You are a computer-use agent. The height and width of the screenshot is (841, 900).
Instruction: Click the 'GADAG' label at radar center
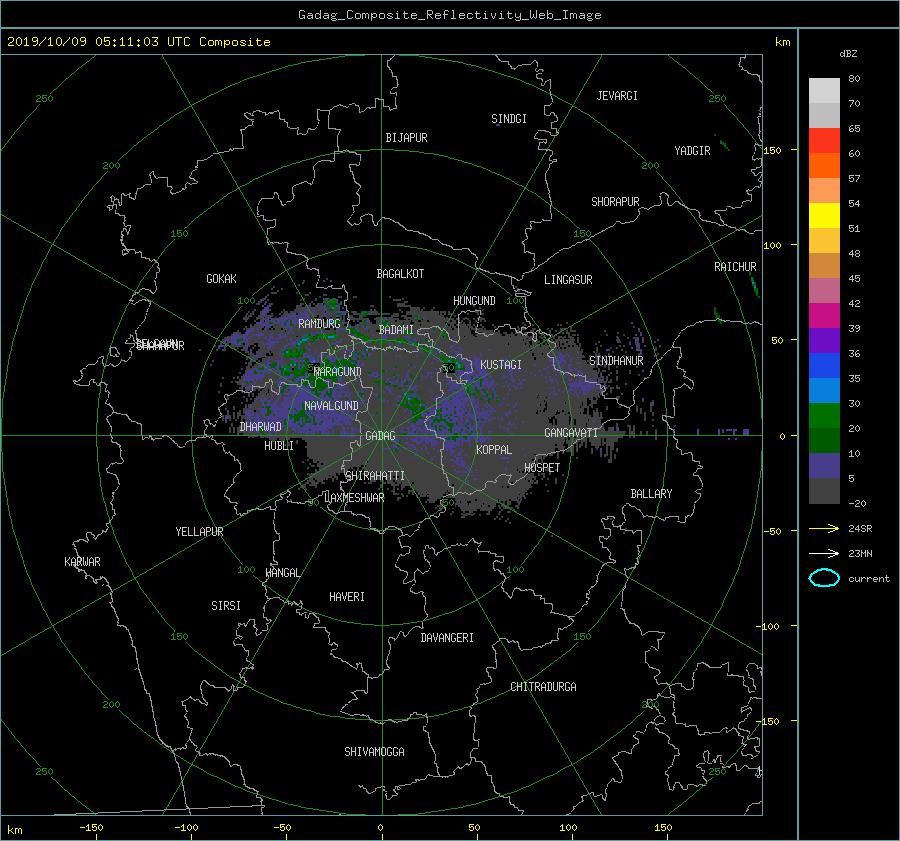(x=381, y=436)
